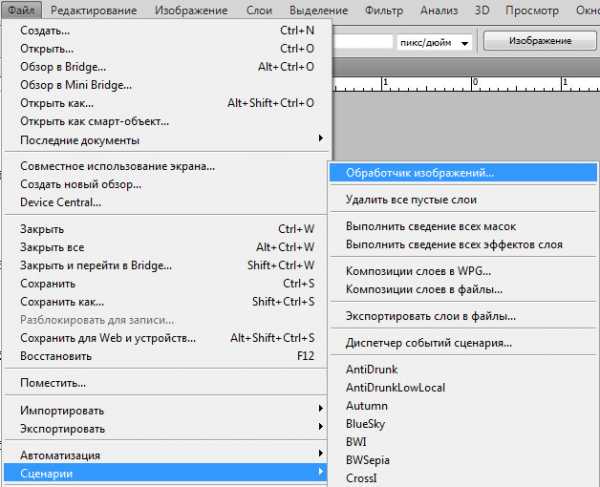Screen dimensions: 600x487
Task: Run the BlueSky script
Action: (463, 424)
